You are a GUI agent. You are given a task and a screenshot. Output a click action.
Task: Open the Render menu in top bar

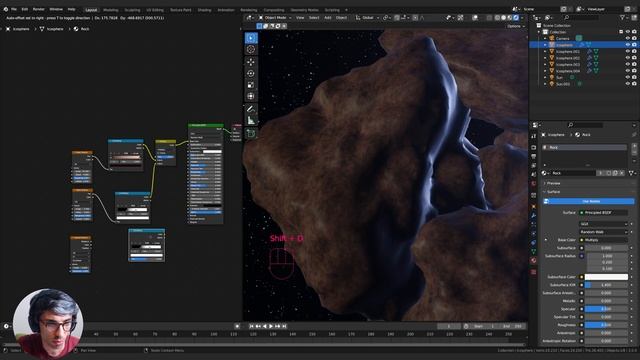38,9
